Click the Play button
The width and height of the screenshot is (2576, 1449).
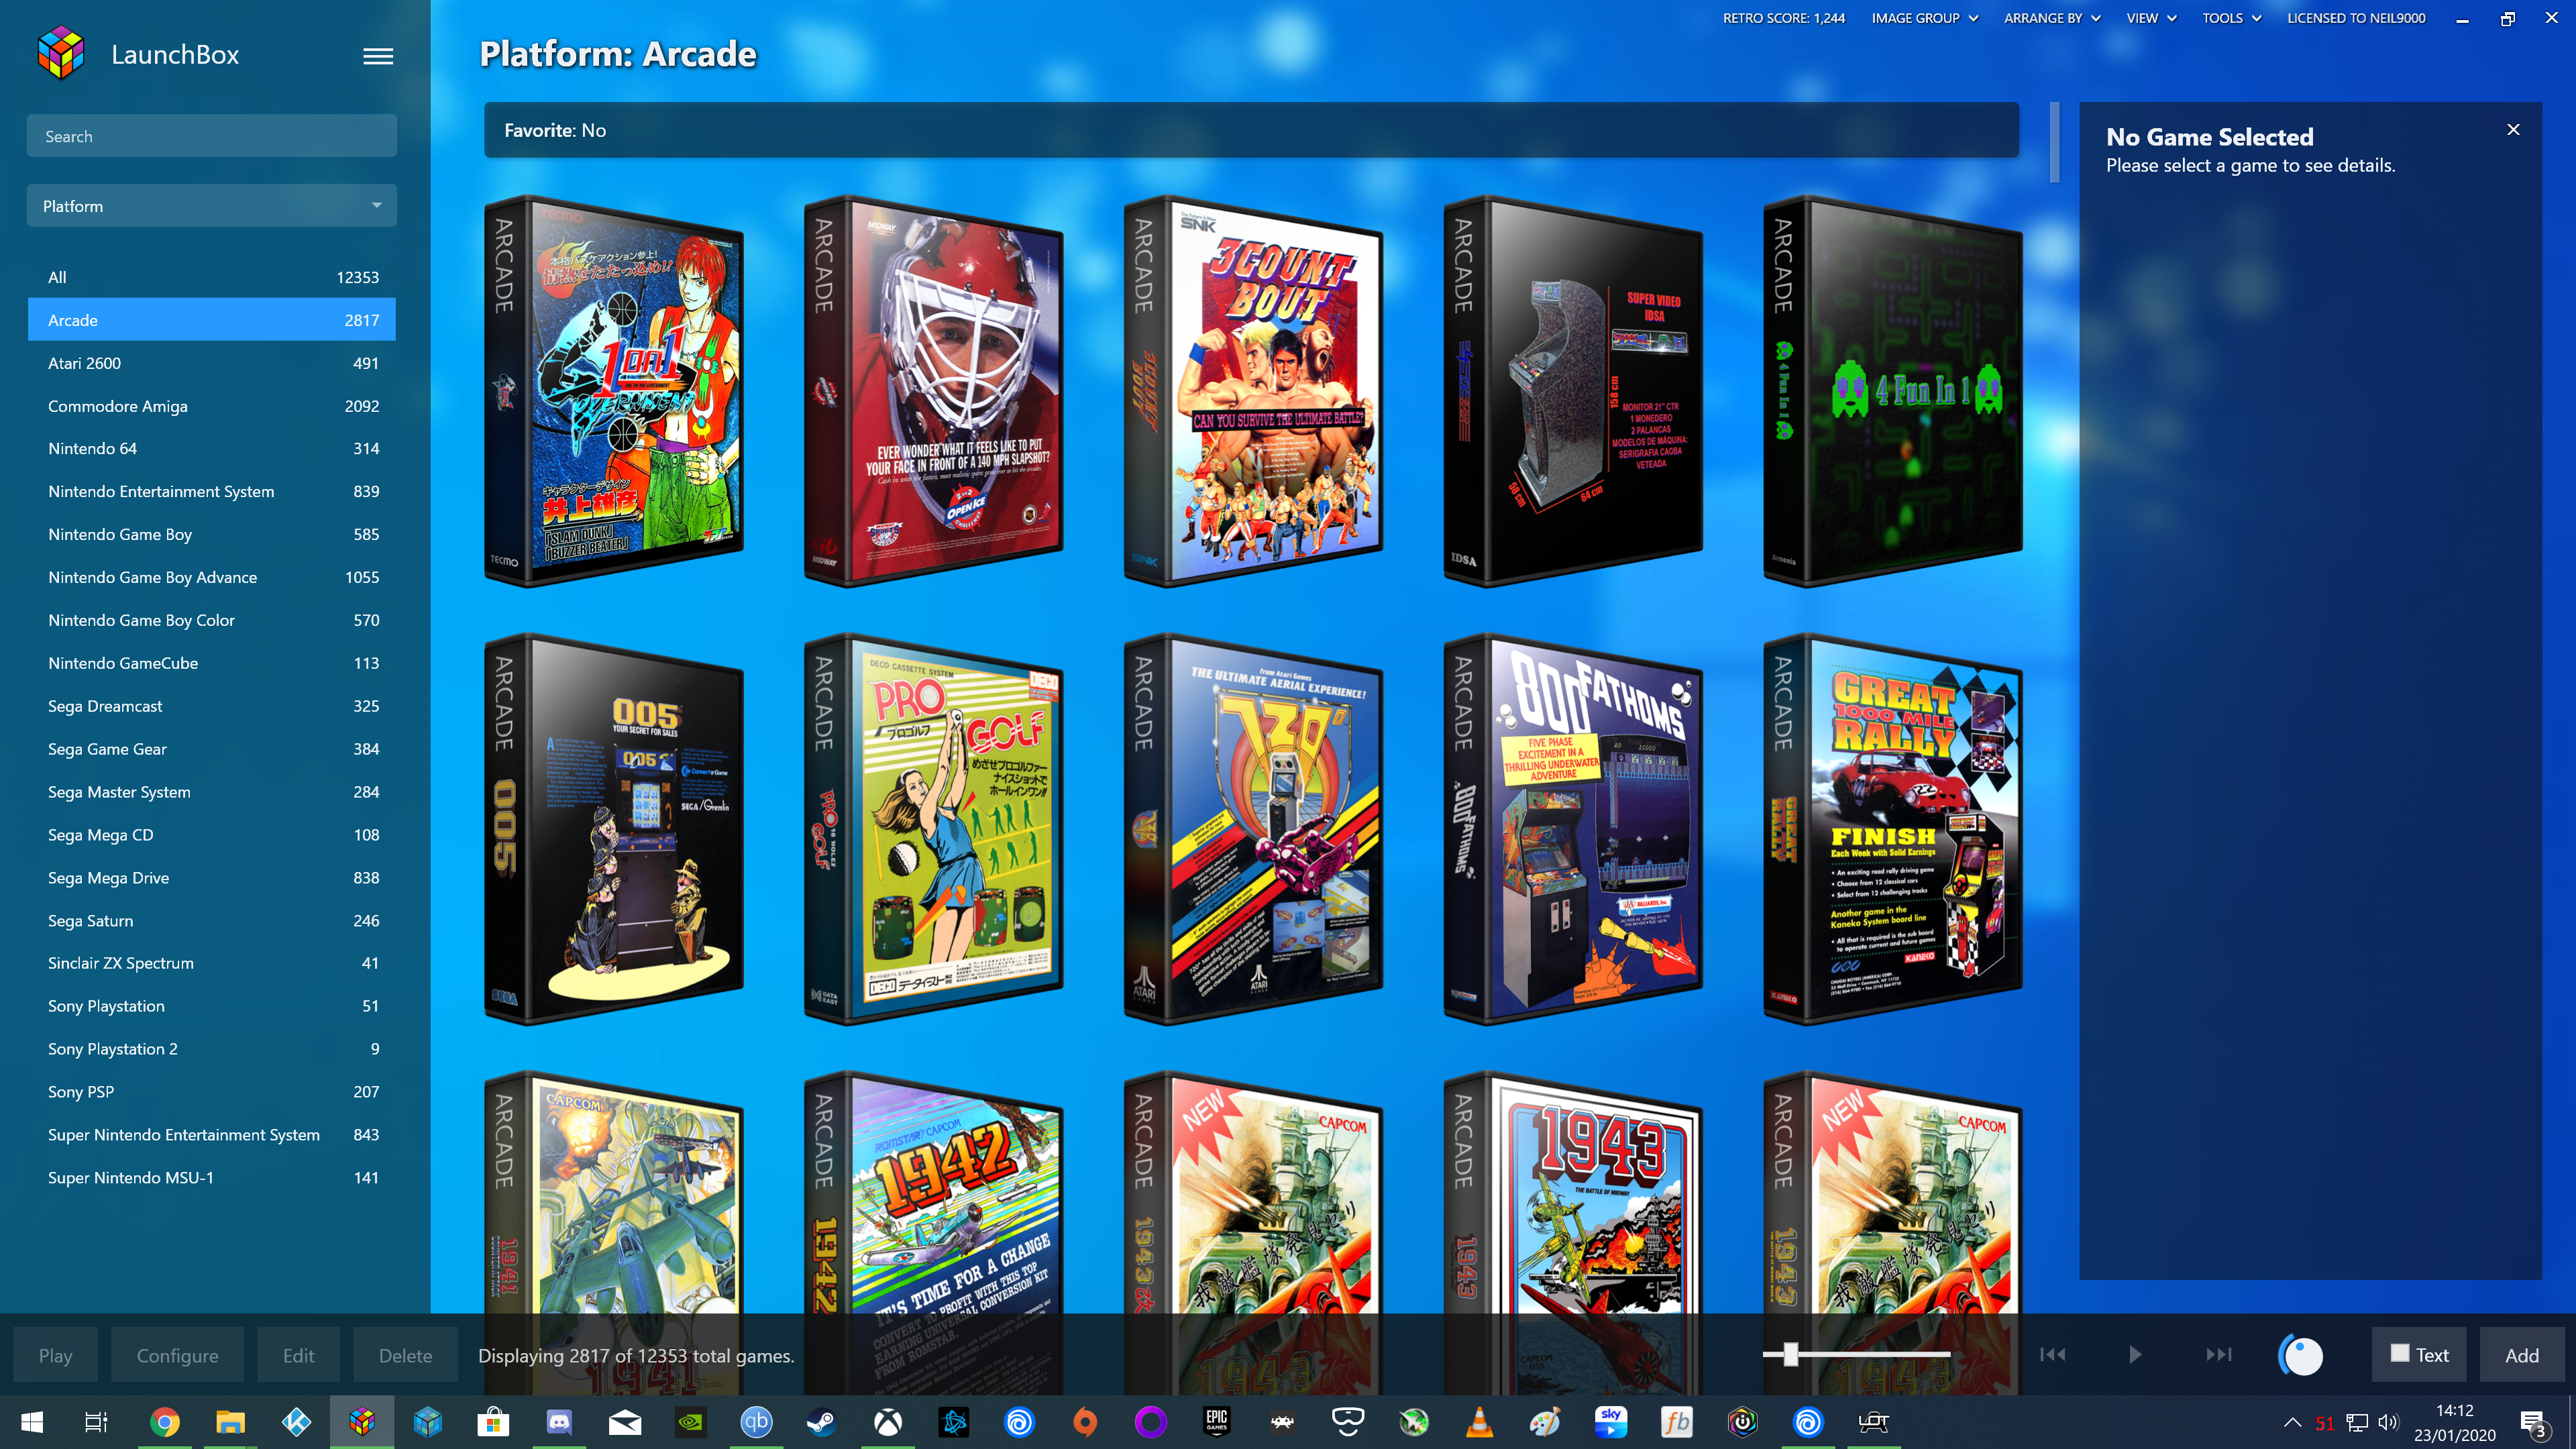[x=55, y=1355]
